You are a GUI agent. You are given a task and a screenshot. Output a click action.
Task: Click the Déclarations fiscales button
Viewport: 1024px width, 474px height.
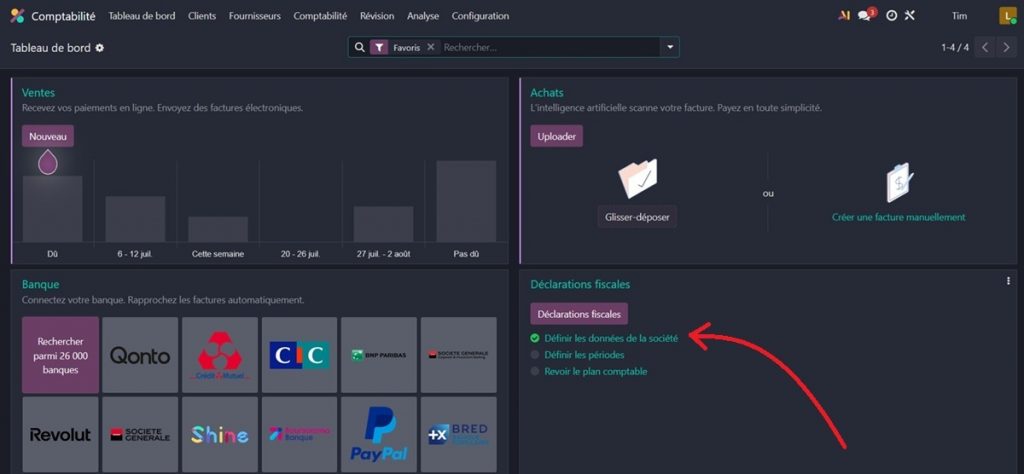(579, 313)
